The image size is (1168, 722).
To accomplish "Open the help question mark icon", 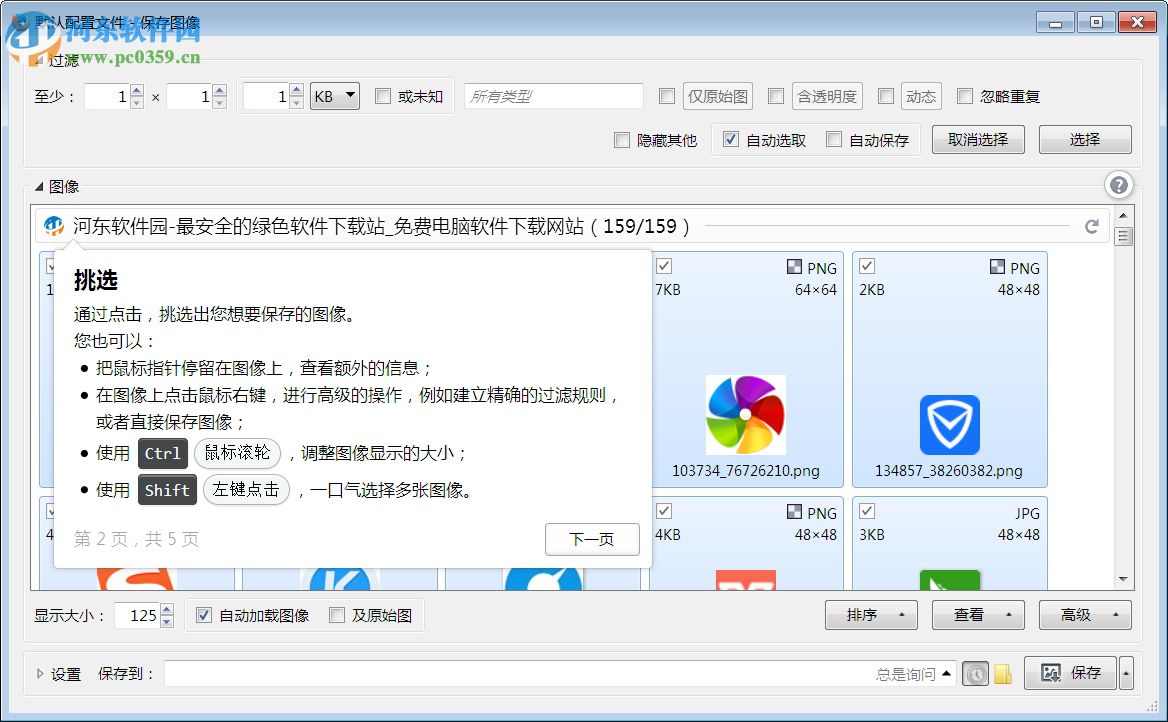I will tap(1118, 184).
